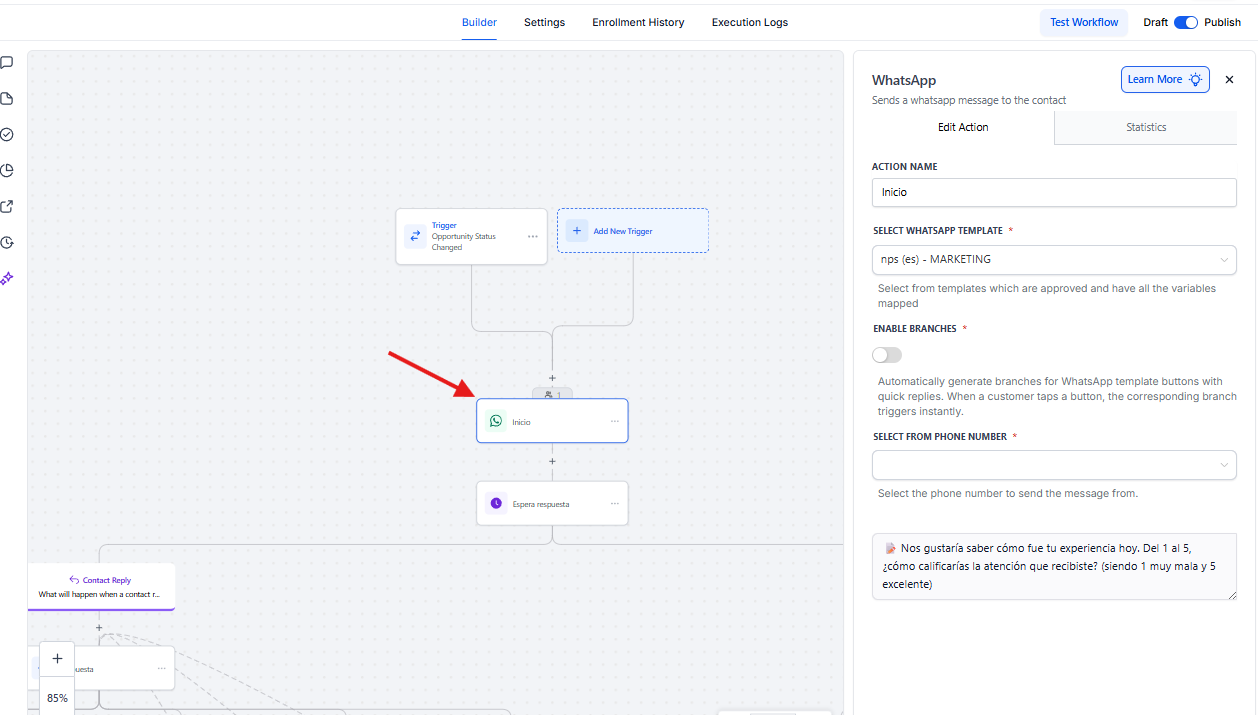Open the Select WhatsApp Template dropdown
1258x715 pixels.
tap(1054, 260)
